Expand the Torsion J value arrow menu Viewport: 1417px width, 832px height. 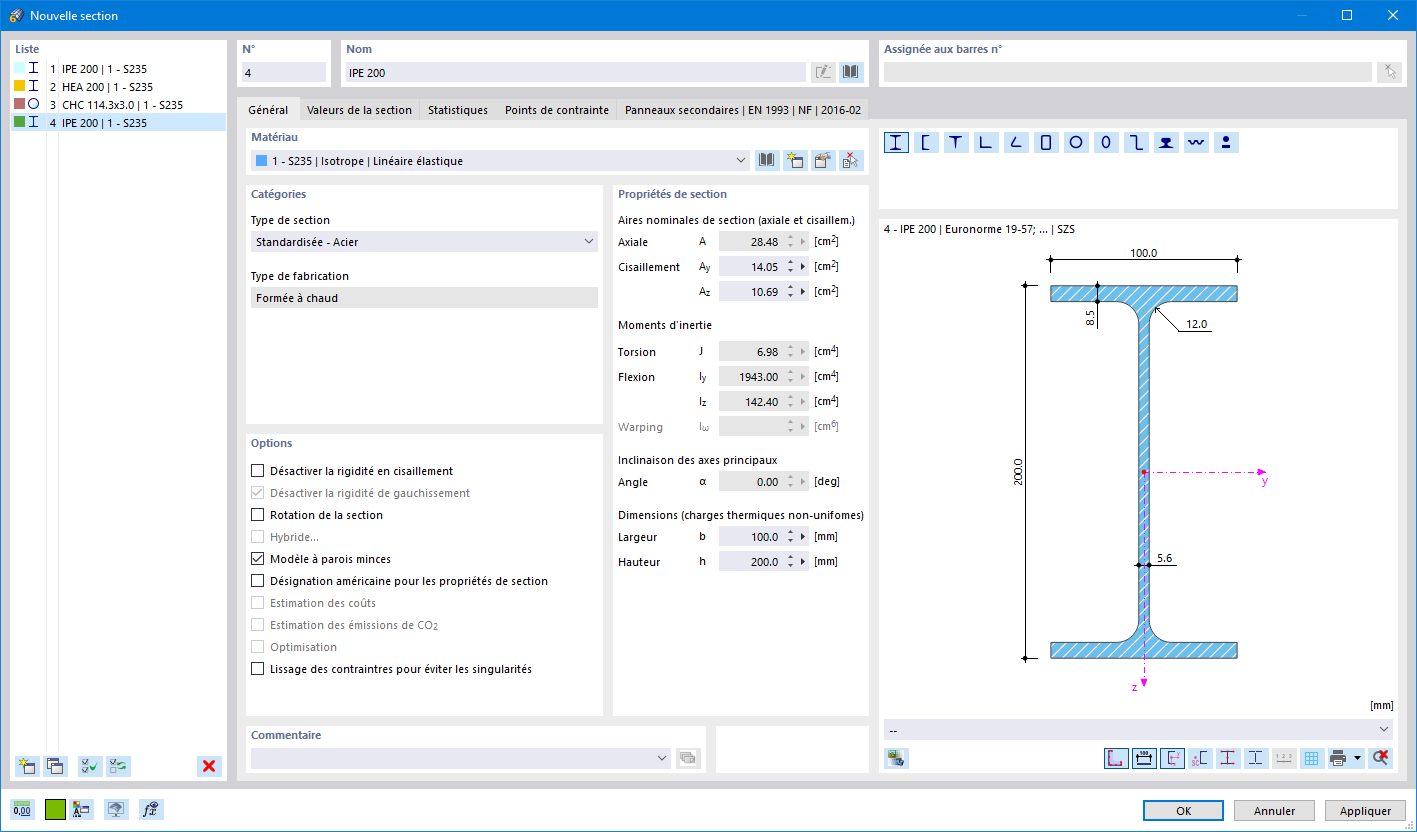[x=805, y=352]
